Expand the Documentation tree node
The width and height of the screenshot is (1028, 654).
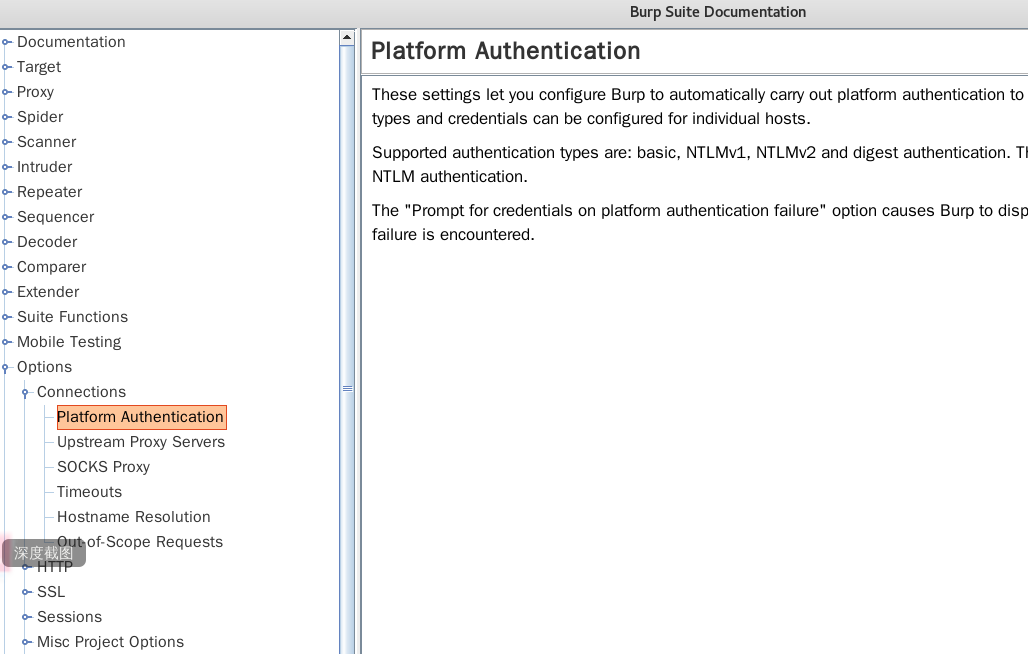pyautogui.click(x=7, y=42)
